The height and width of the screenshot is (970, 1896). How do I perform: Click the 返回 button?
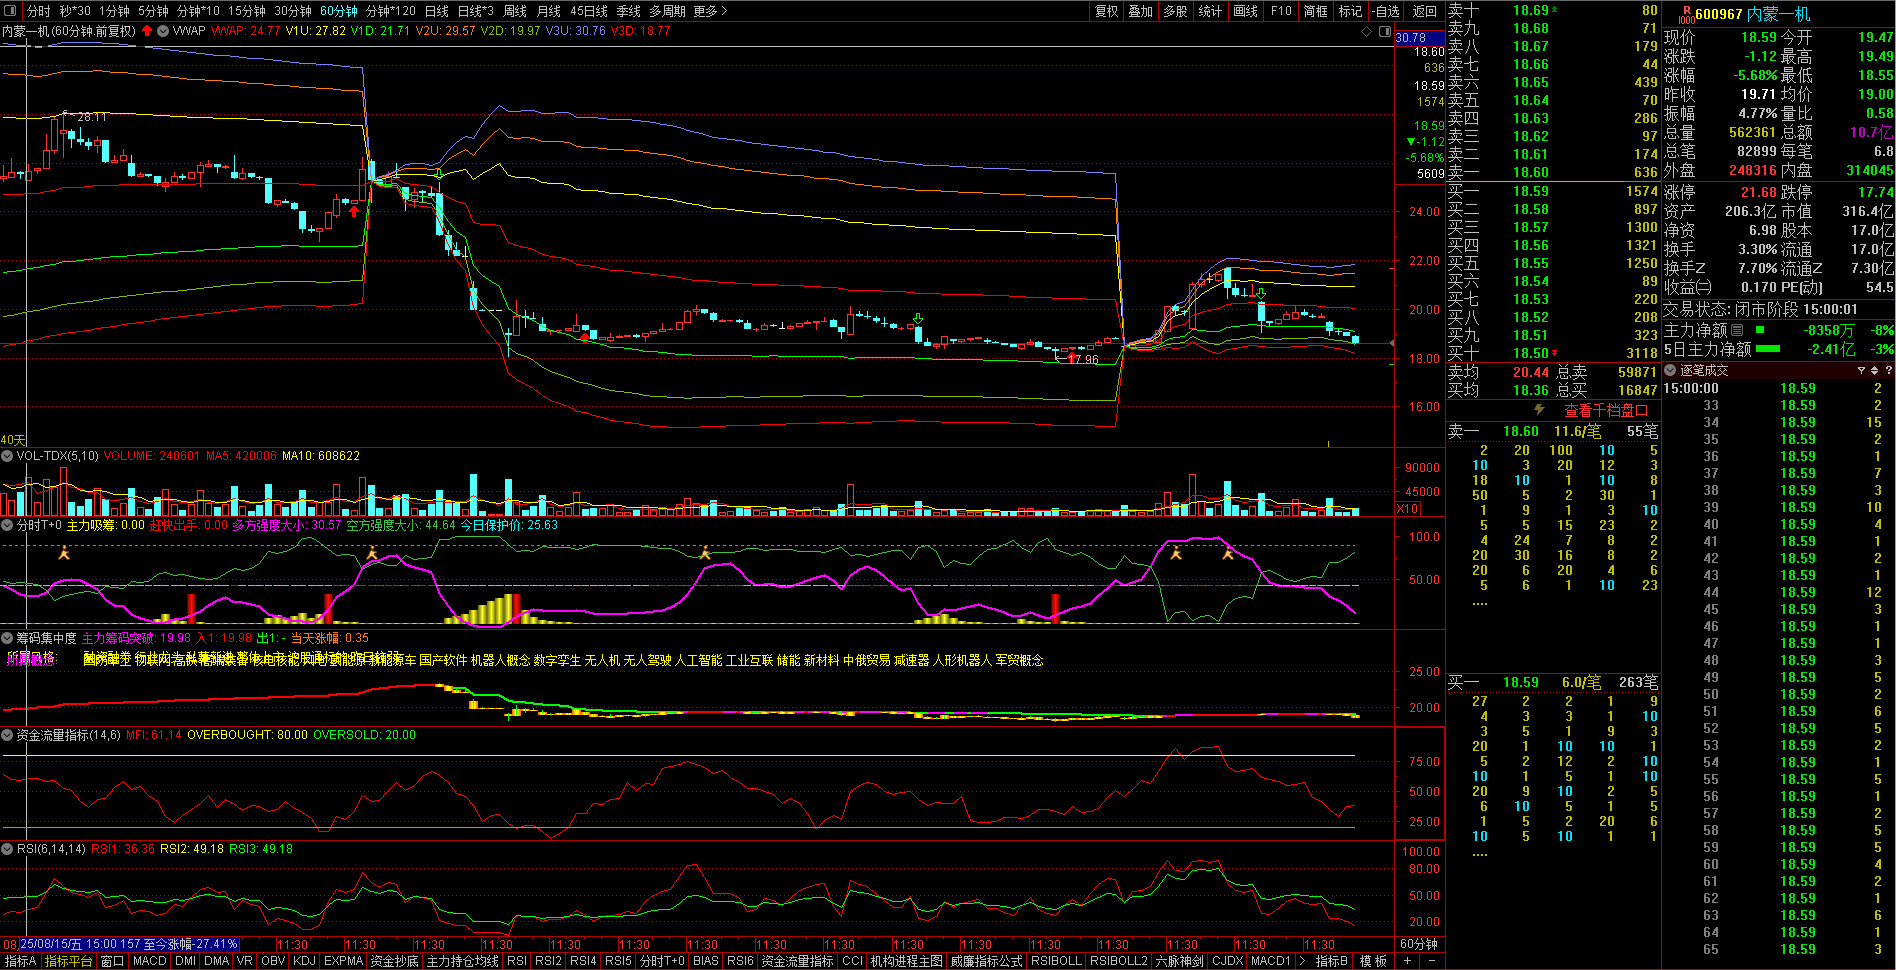(x=1424, y=11)
